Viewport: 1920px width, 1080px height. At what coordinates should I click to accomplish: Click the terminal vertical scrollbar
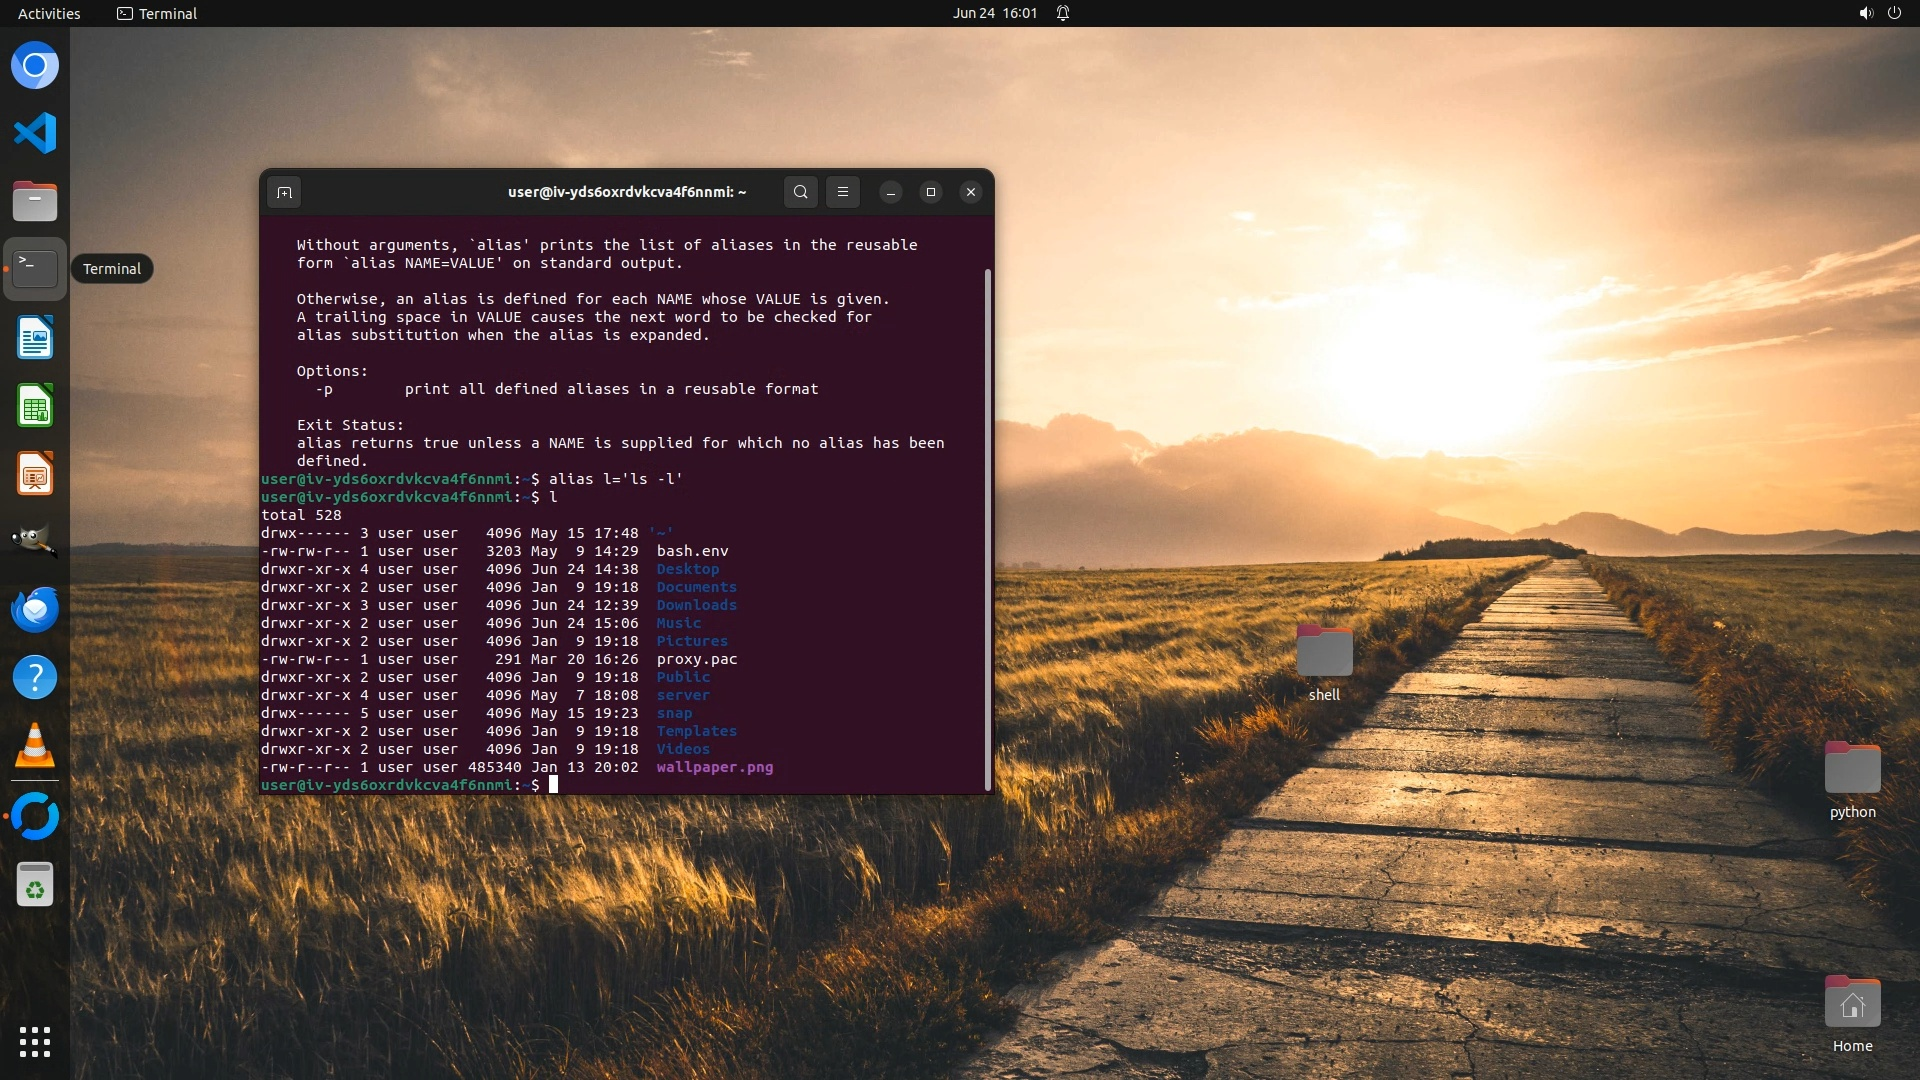[988, 528]
